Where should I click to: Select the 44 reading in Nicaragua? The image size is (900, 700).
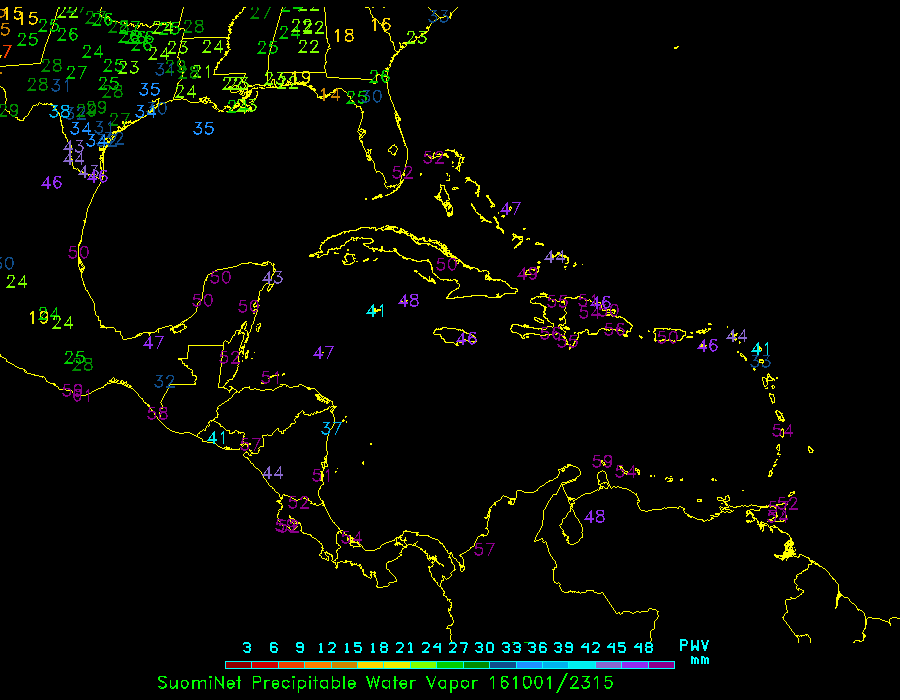(273, 473)
